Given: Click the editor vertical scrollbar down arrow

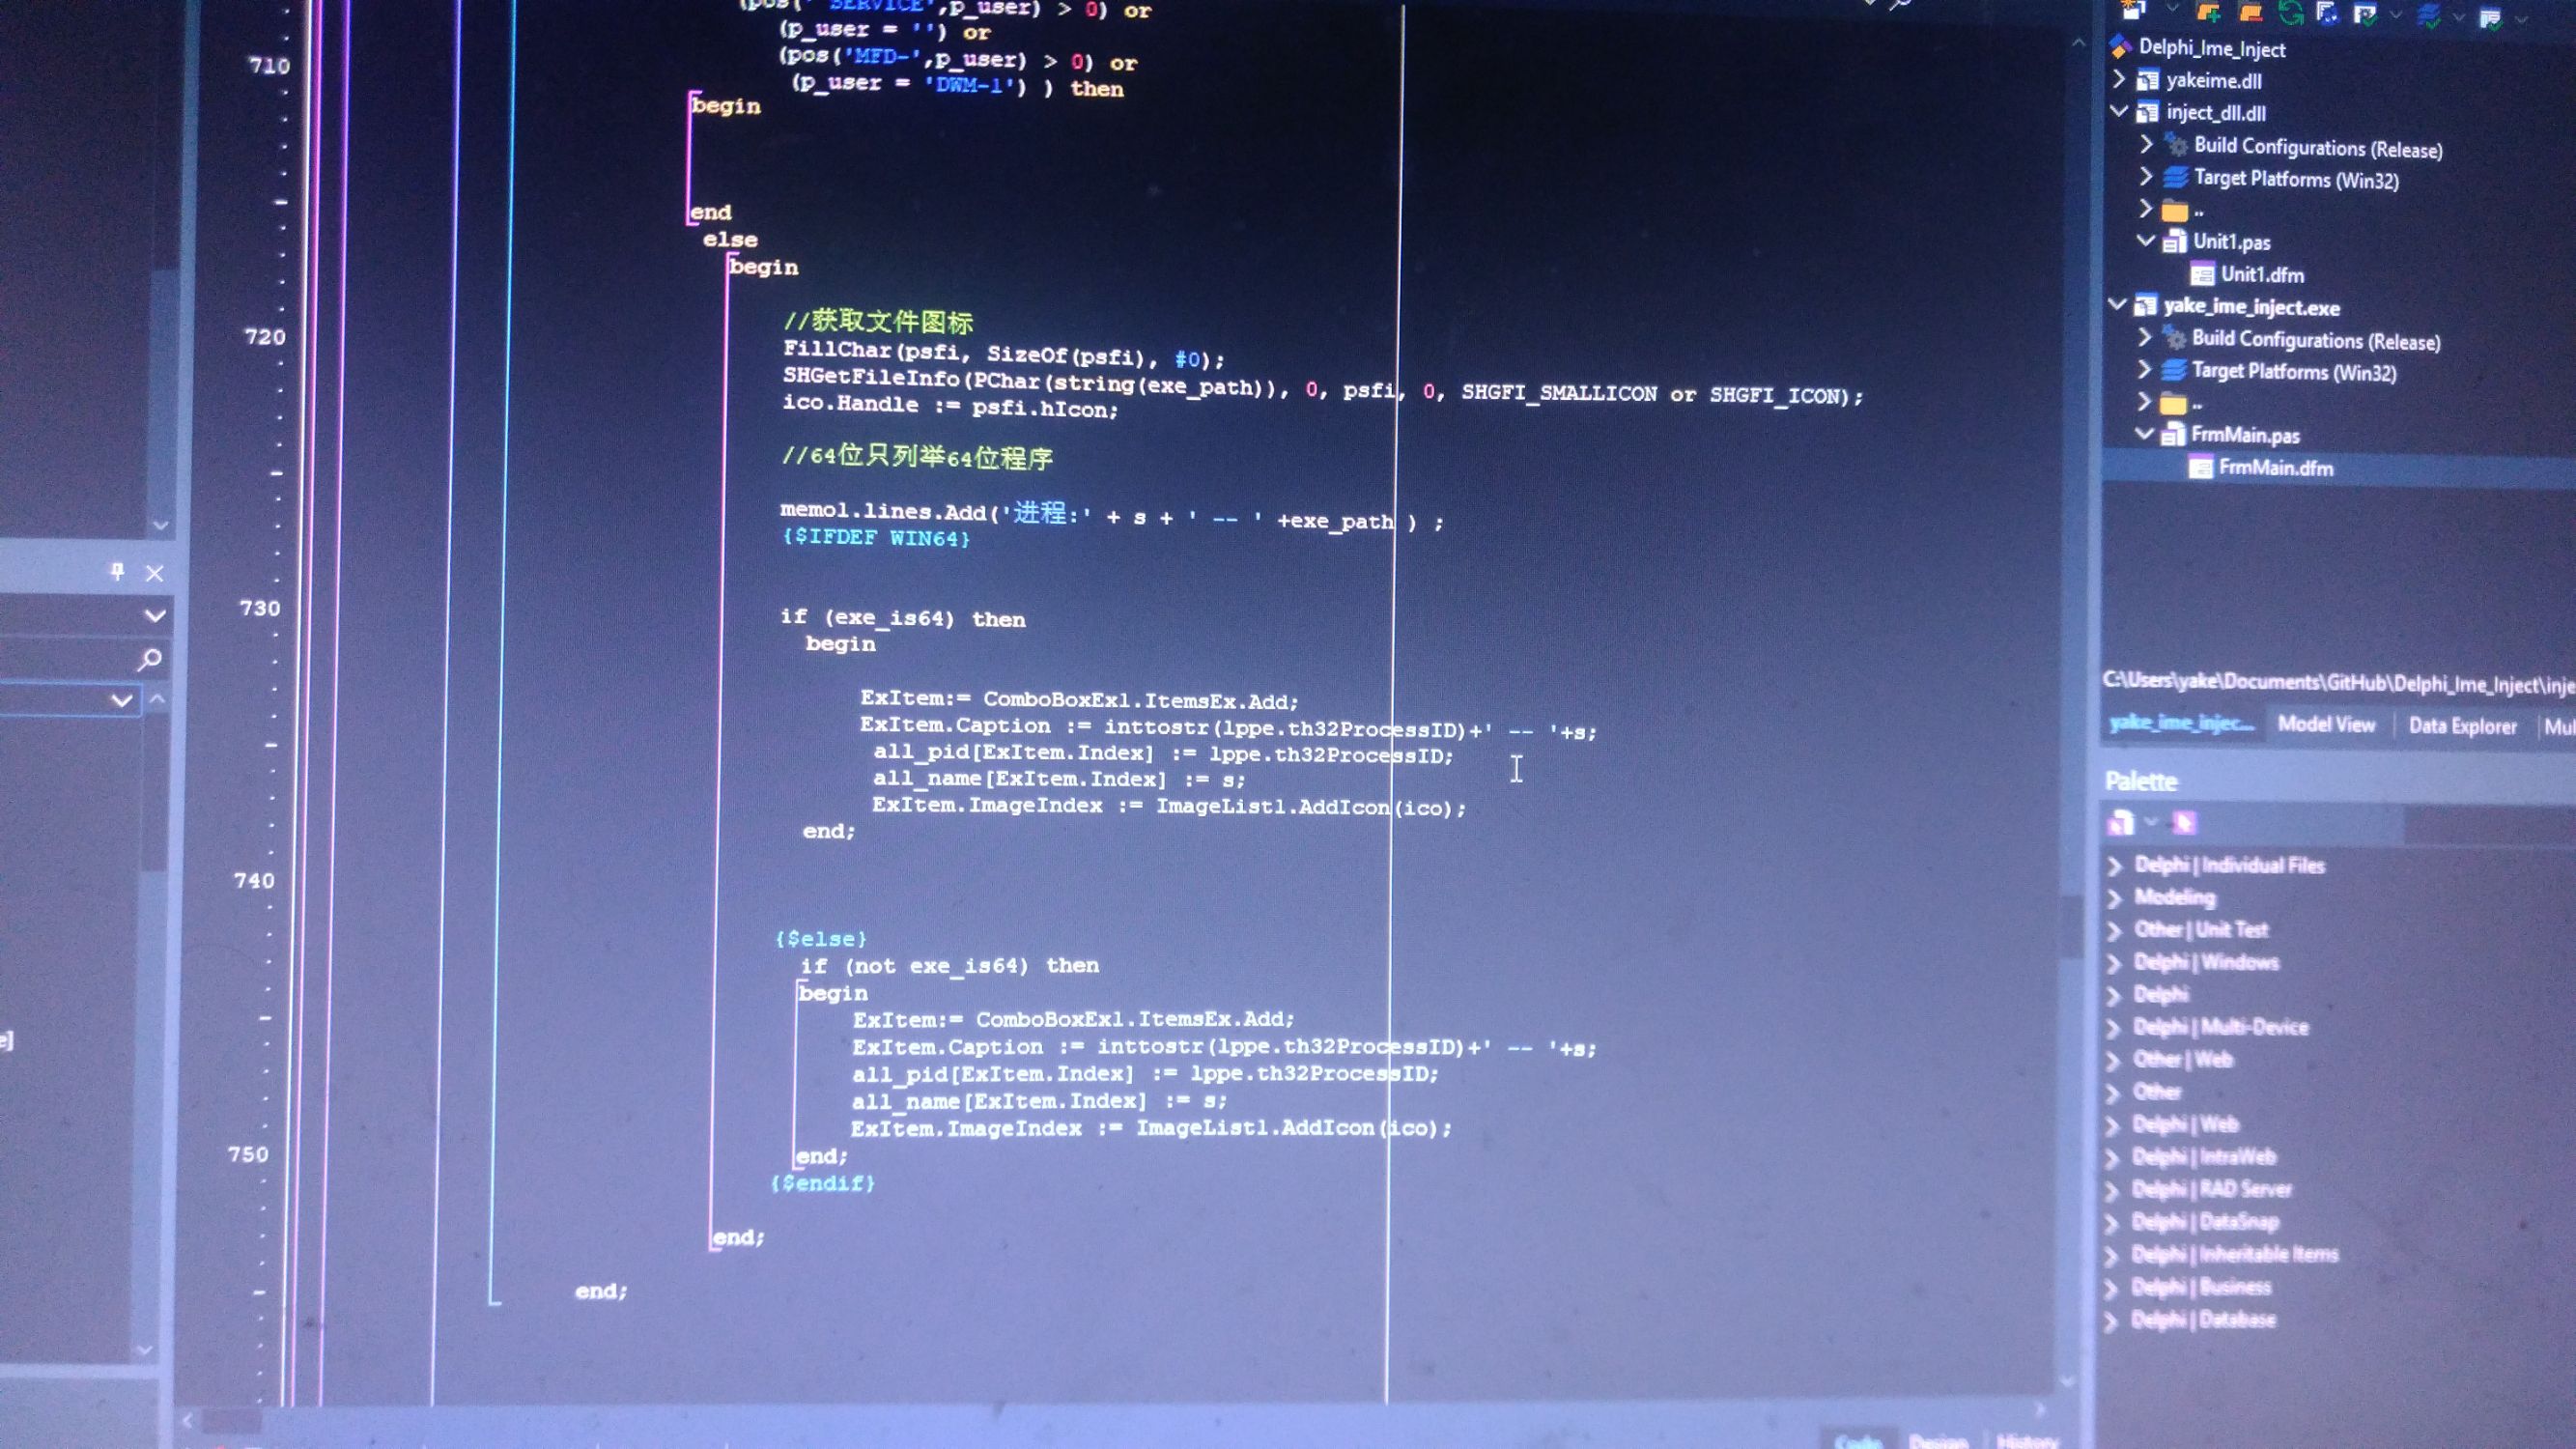Looking at the screenshot, I should [2066, 1381].
